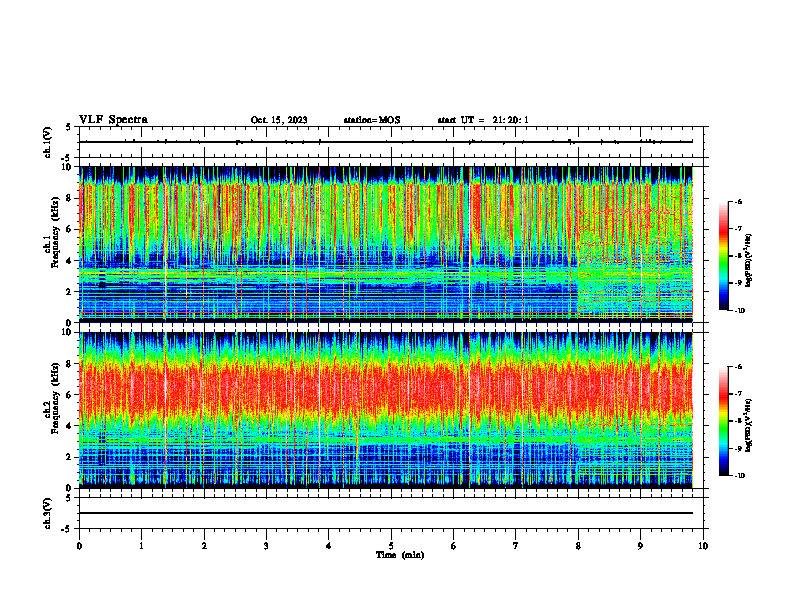Click the ch.2 colorbar log(PSD) unit label
792x612 pixels.
pos(750,425)
